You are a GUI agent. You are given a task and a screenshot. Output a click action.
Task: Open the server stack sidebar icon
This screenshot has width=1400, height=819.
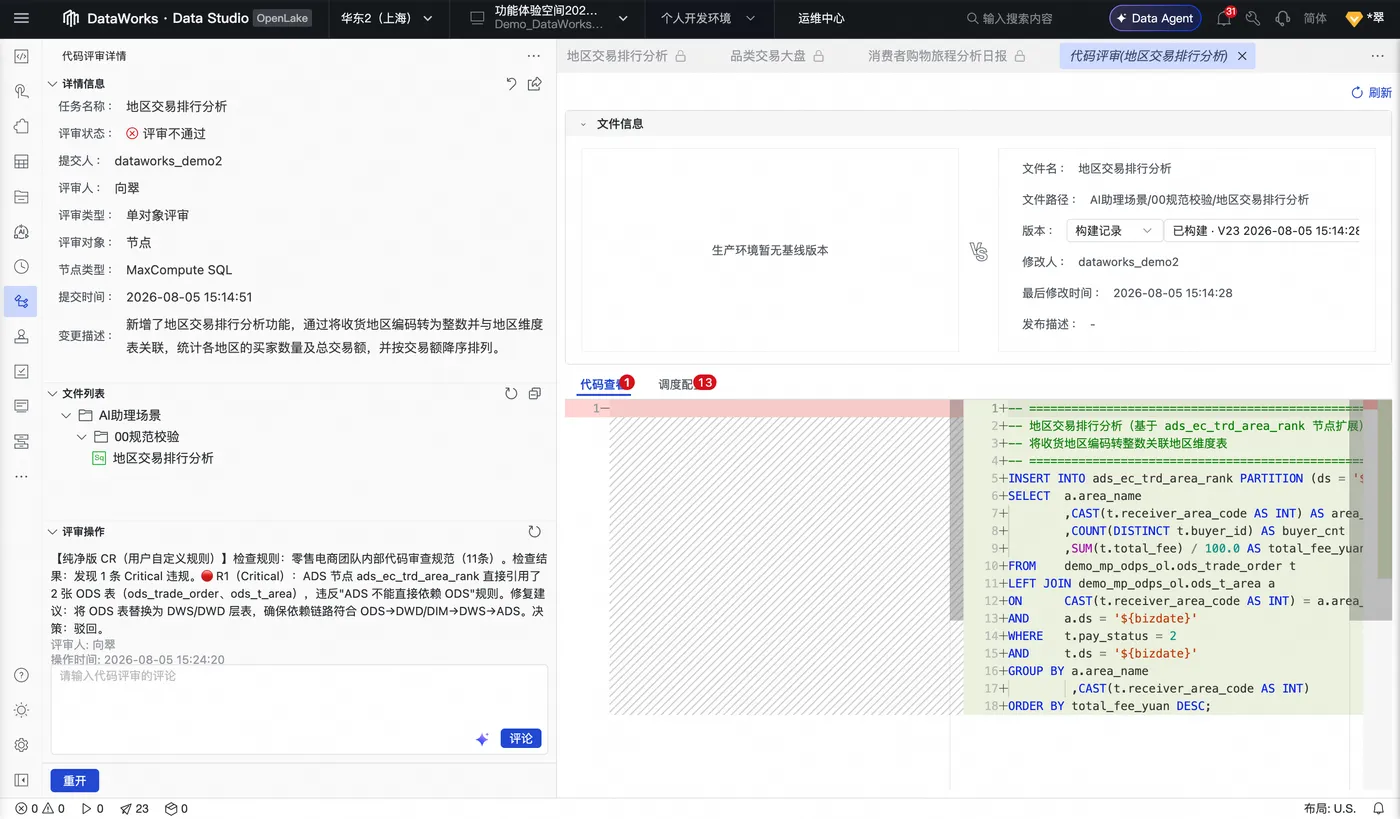coord(21,441)
